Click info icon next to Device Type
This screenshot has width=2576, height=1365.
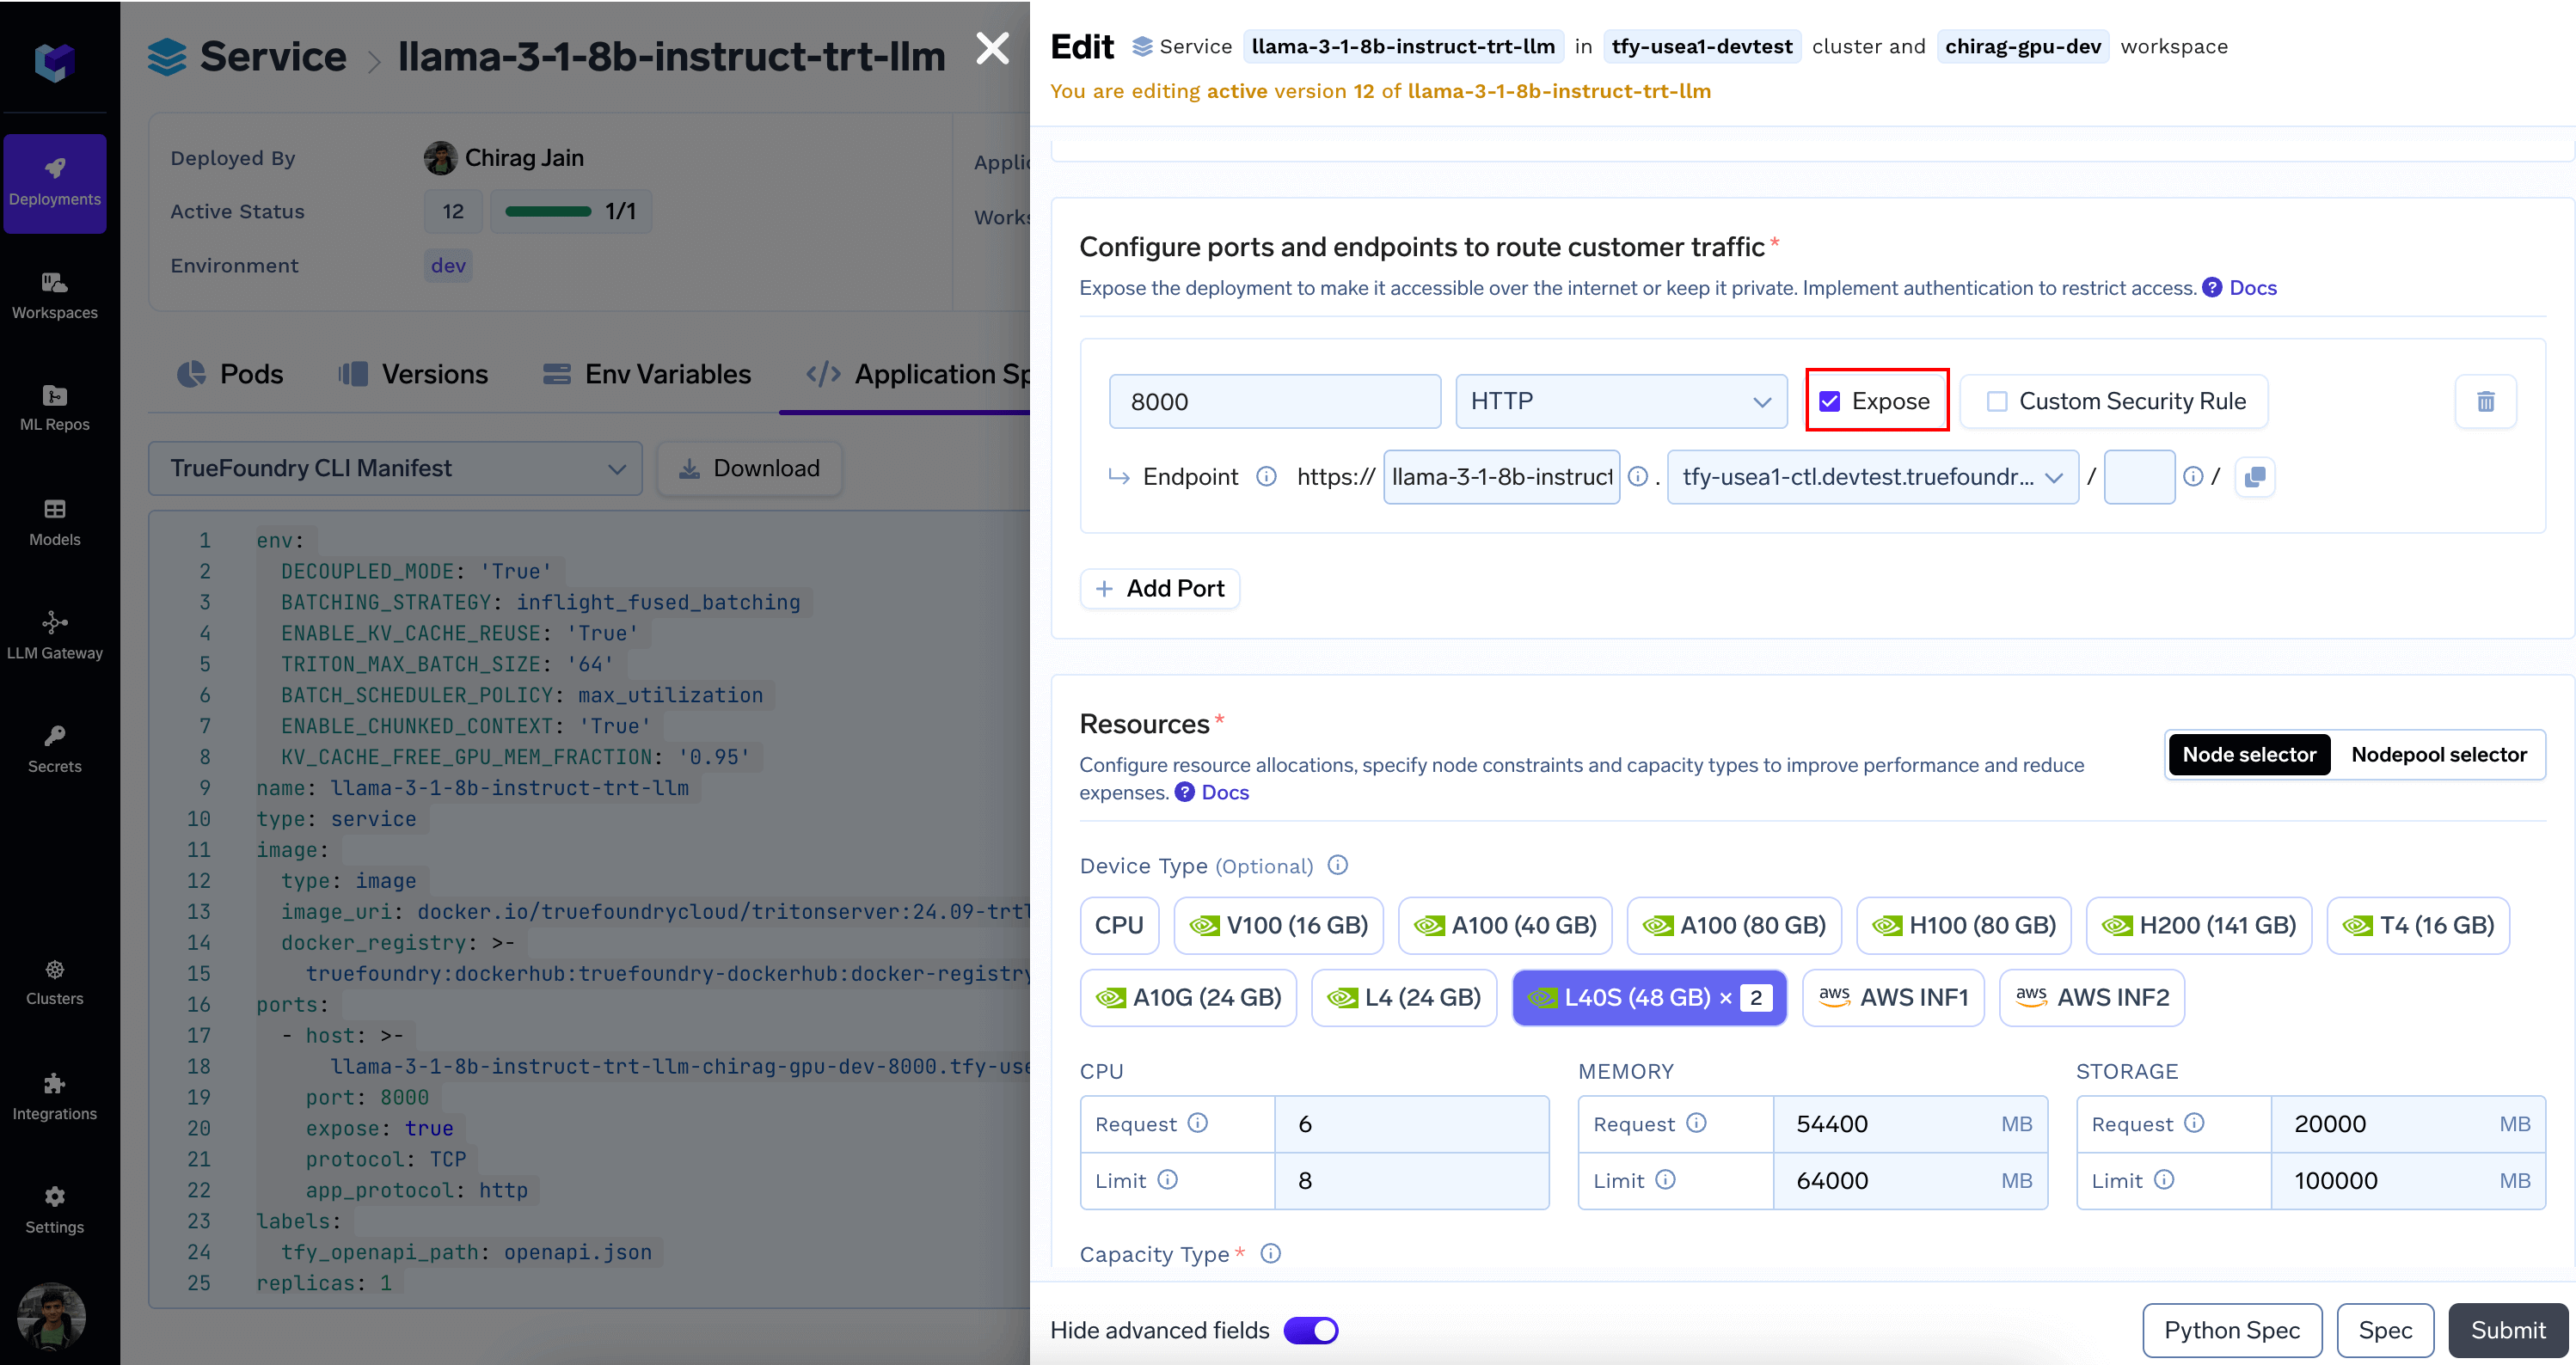click(1337, 865)
